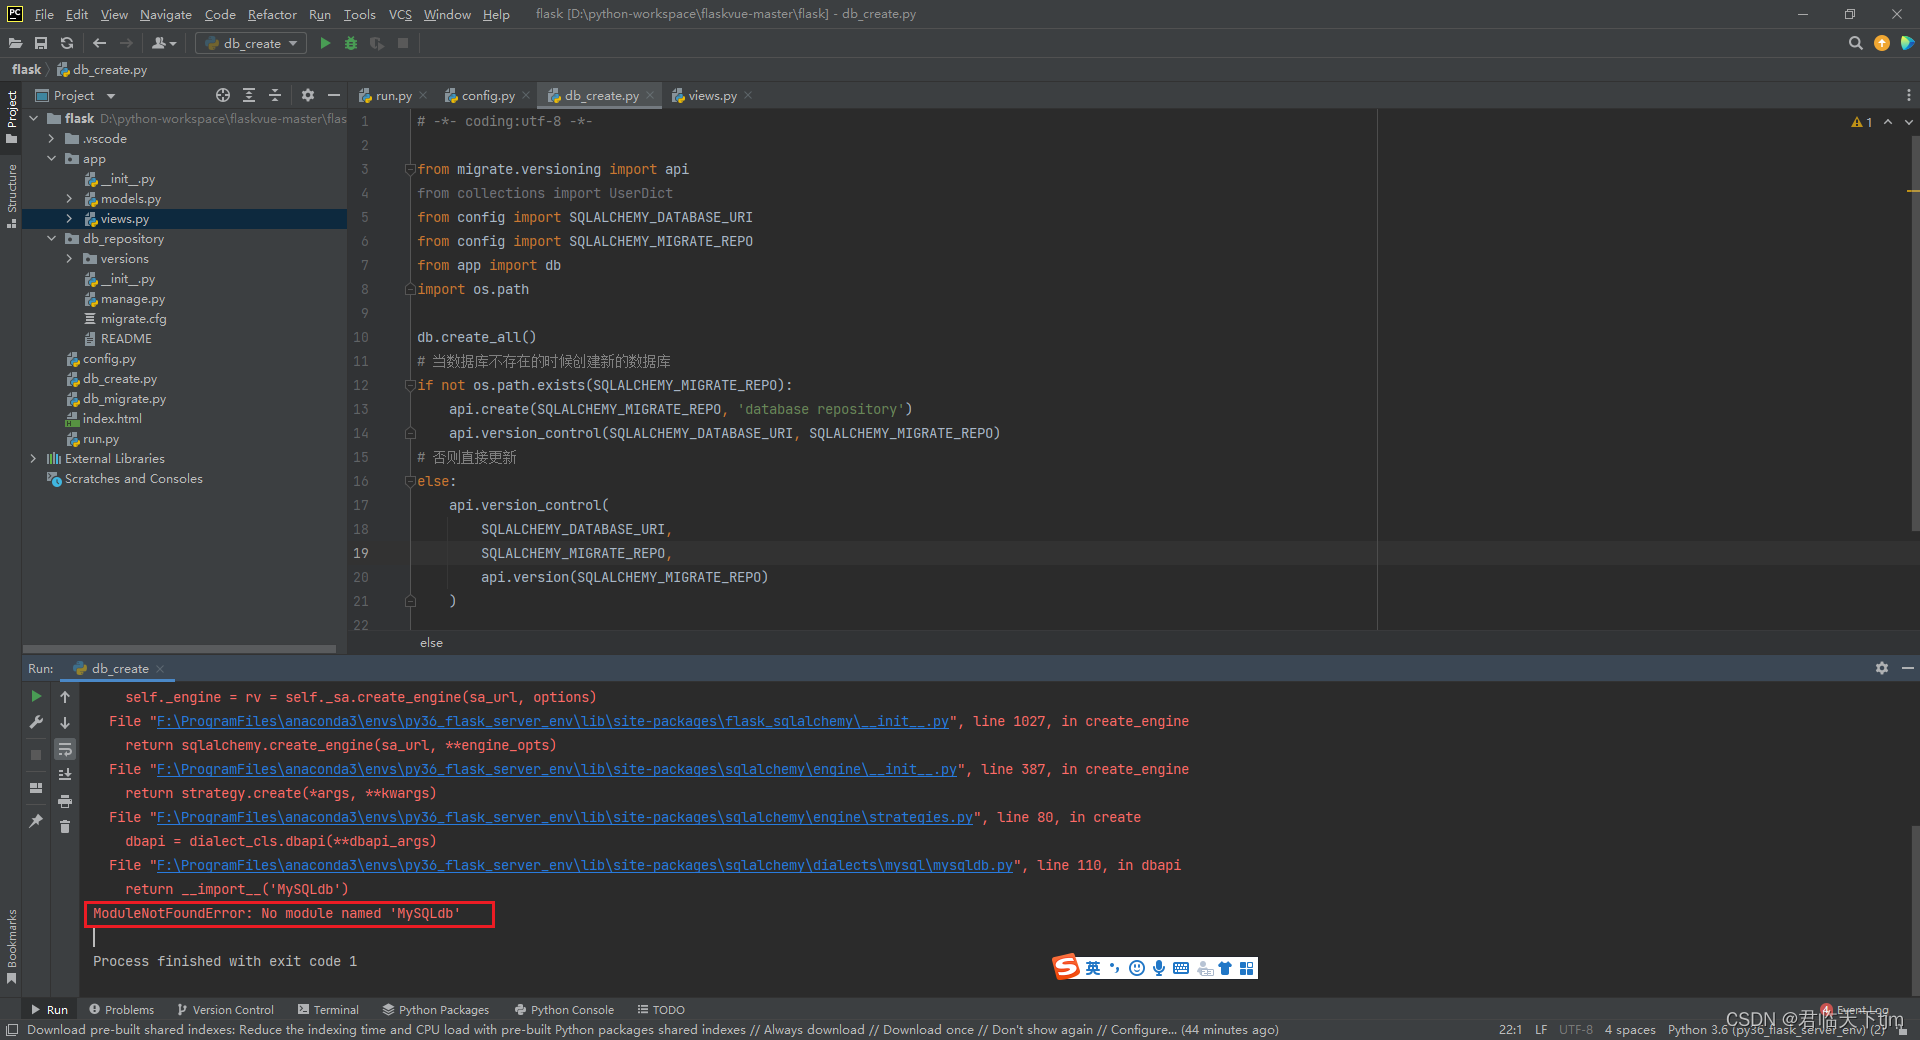Screen dimensions: 1920x1040
Task: Hide the Project tool window
Action: tap(334, 95)
